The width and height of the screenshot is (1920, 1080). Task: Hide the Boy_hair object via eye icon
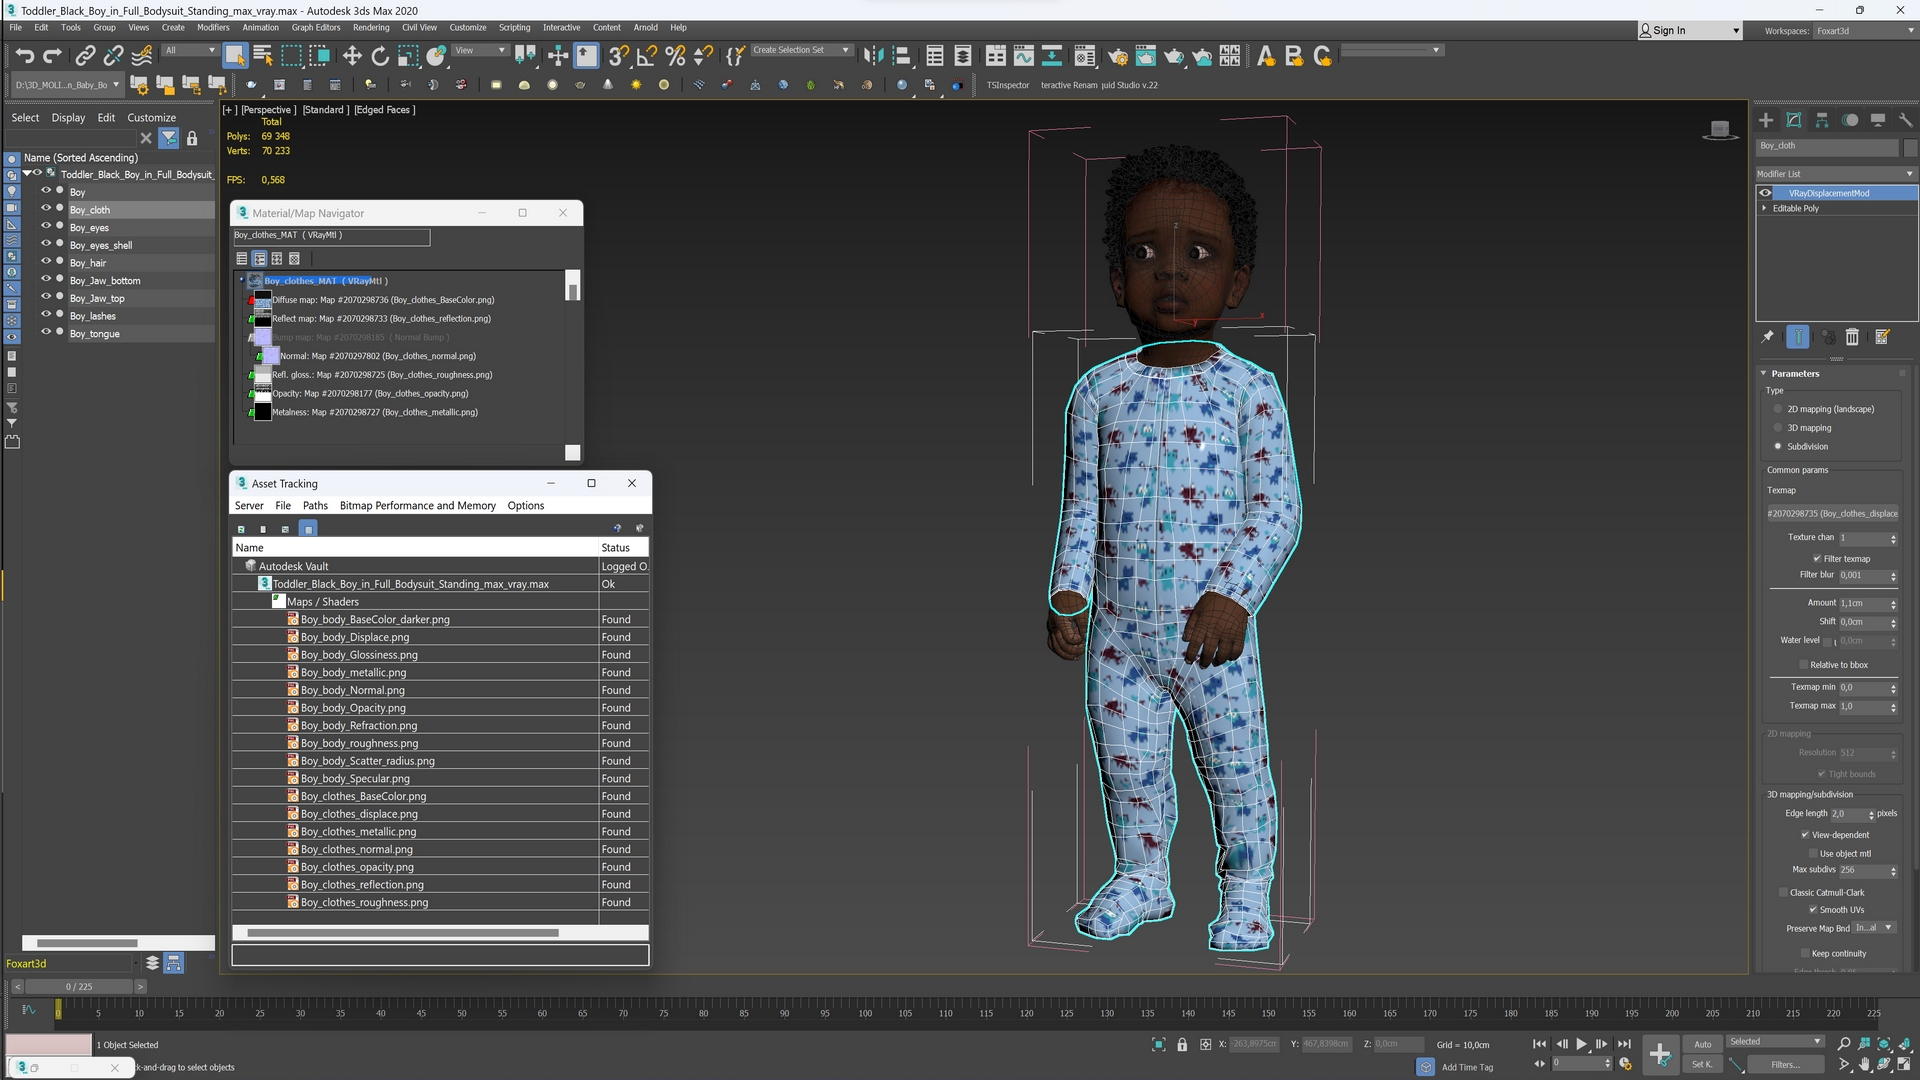(46, 262)
